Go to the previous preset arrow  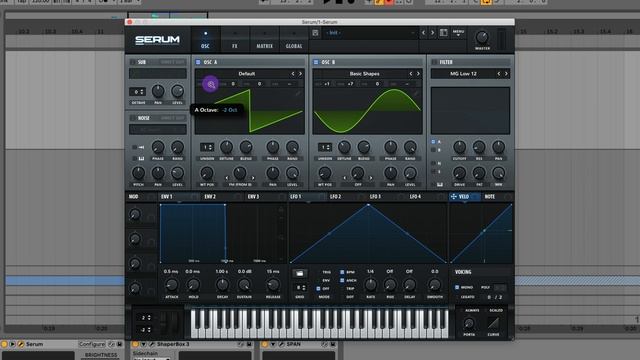[x=423, y=33]
